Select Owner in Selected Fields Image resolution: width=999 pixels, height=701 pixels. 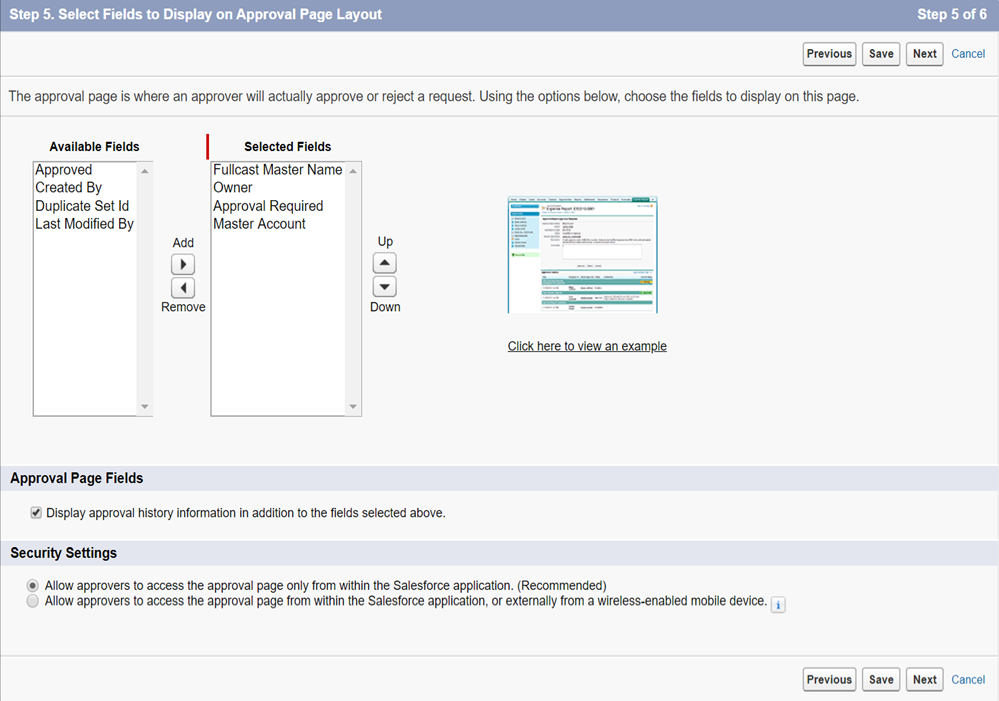coord(278,188)
